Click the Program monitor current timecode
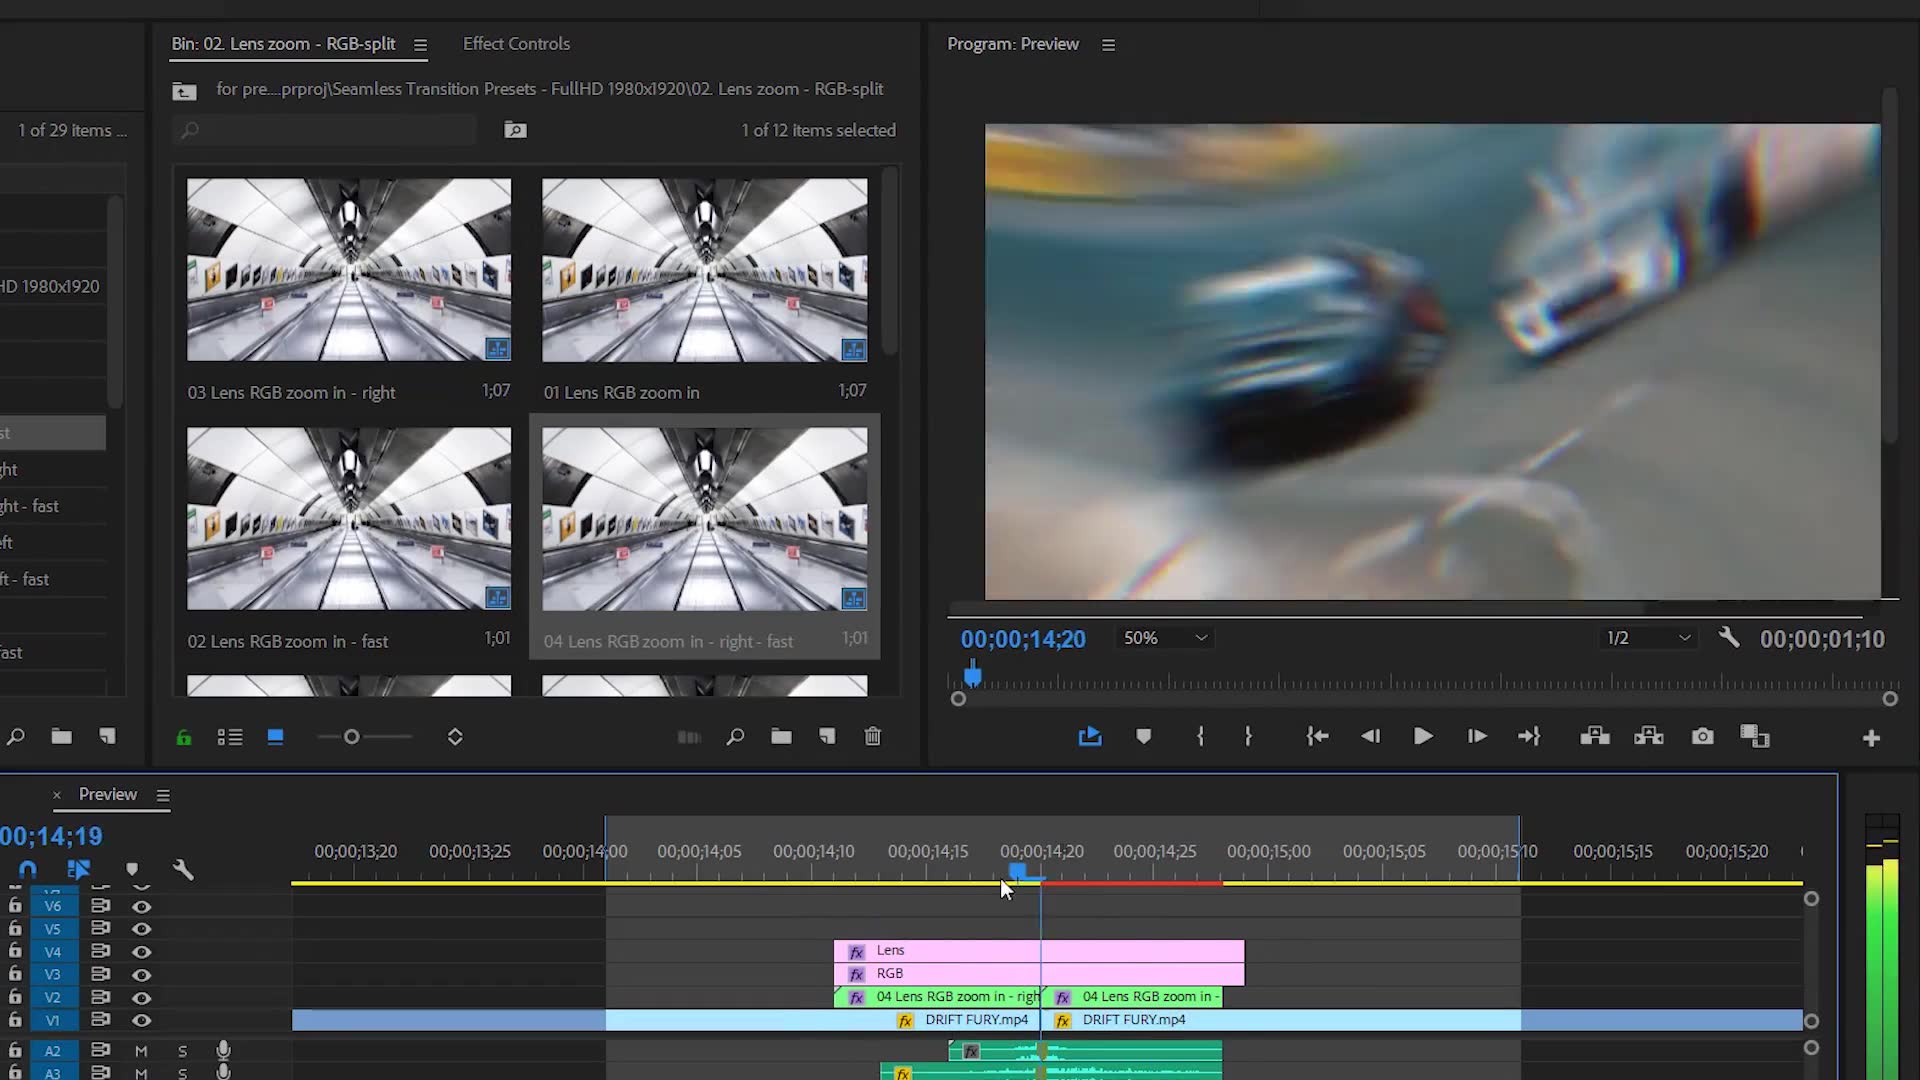Viewport: 1920px width, 1080px height. tap(1023, 639)
